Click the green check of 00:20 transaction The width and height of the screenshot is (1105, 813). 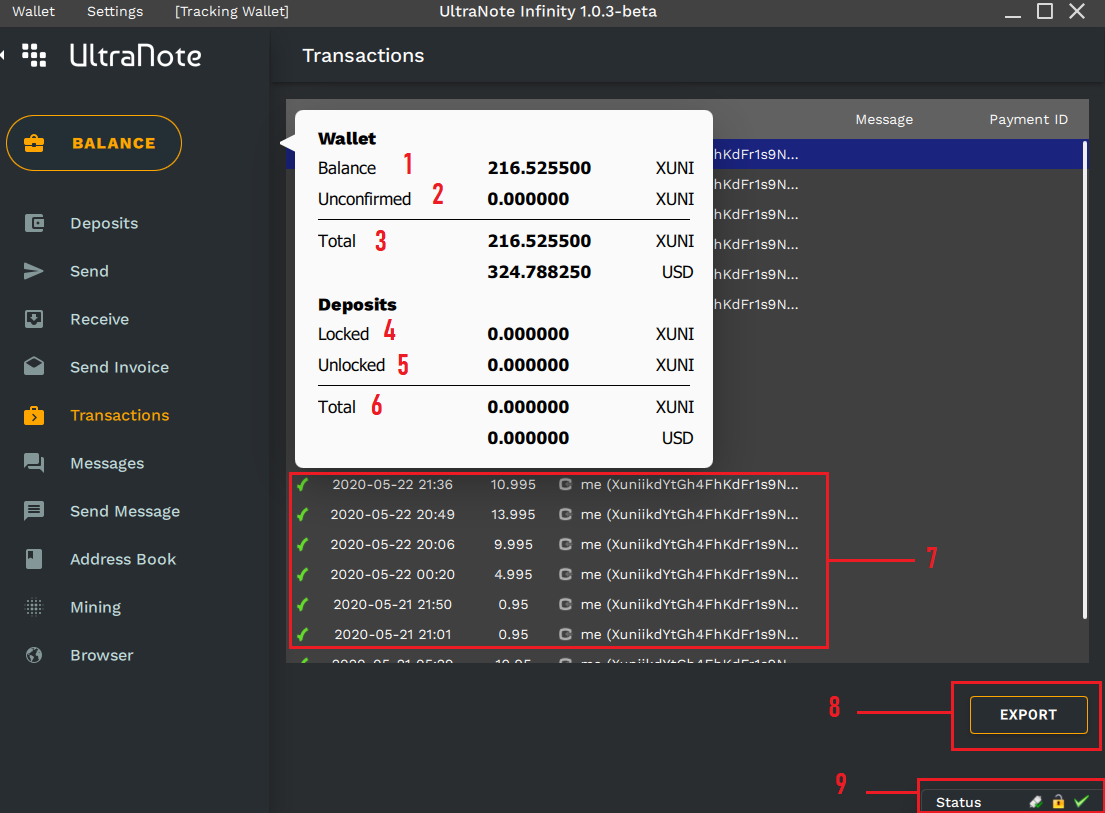(303, 575)
